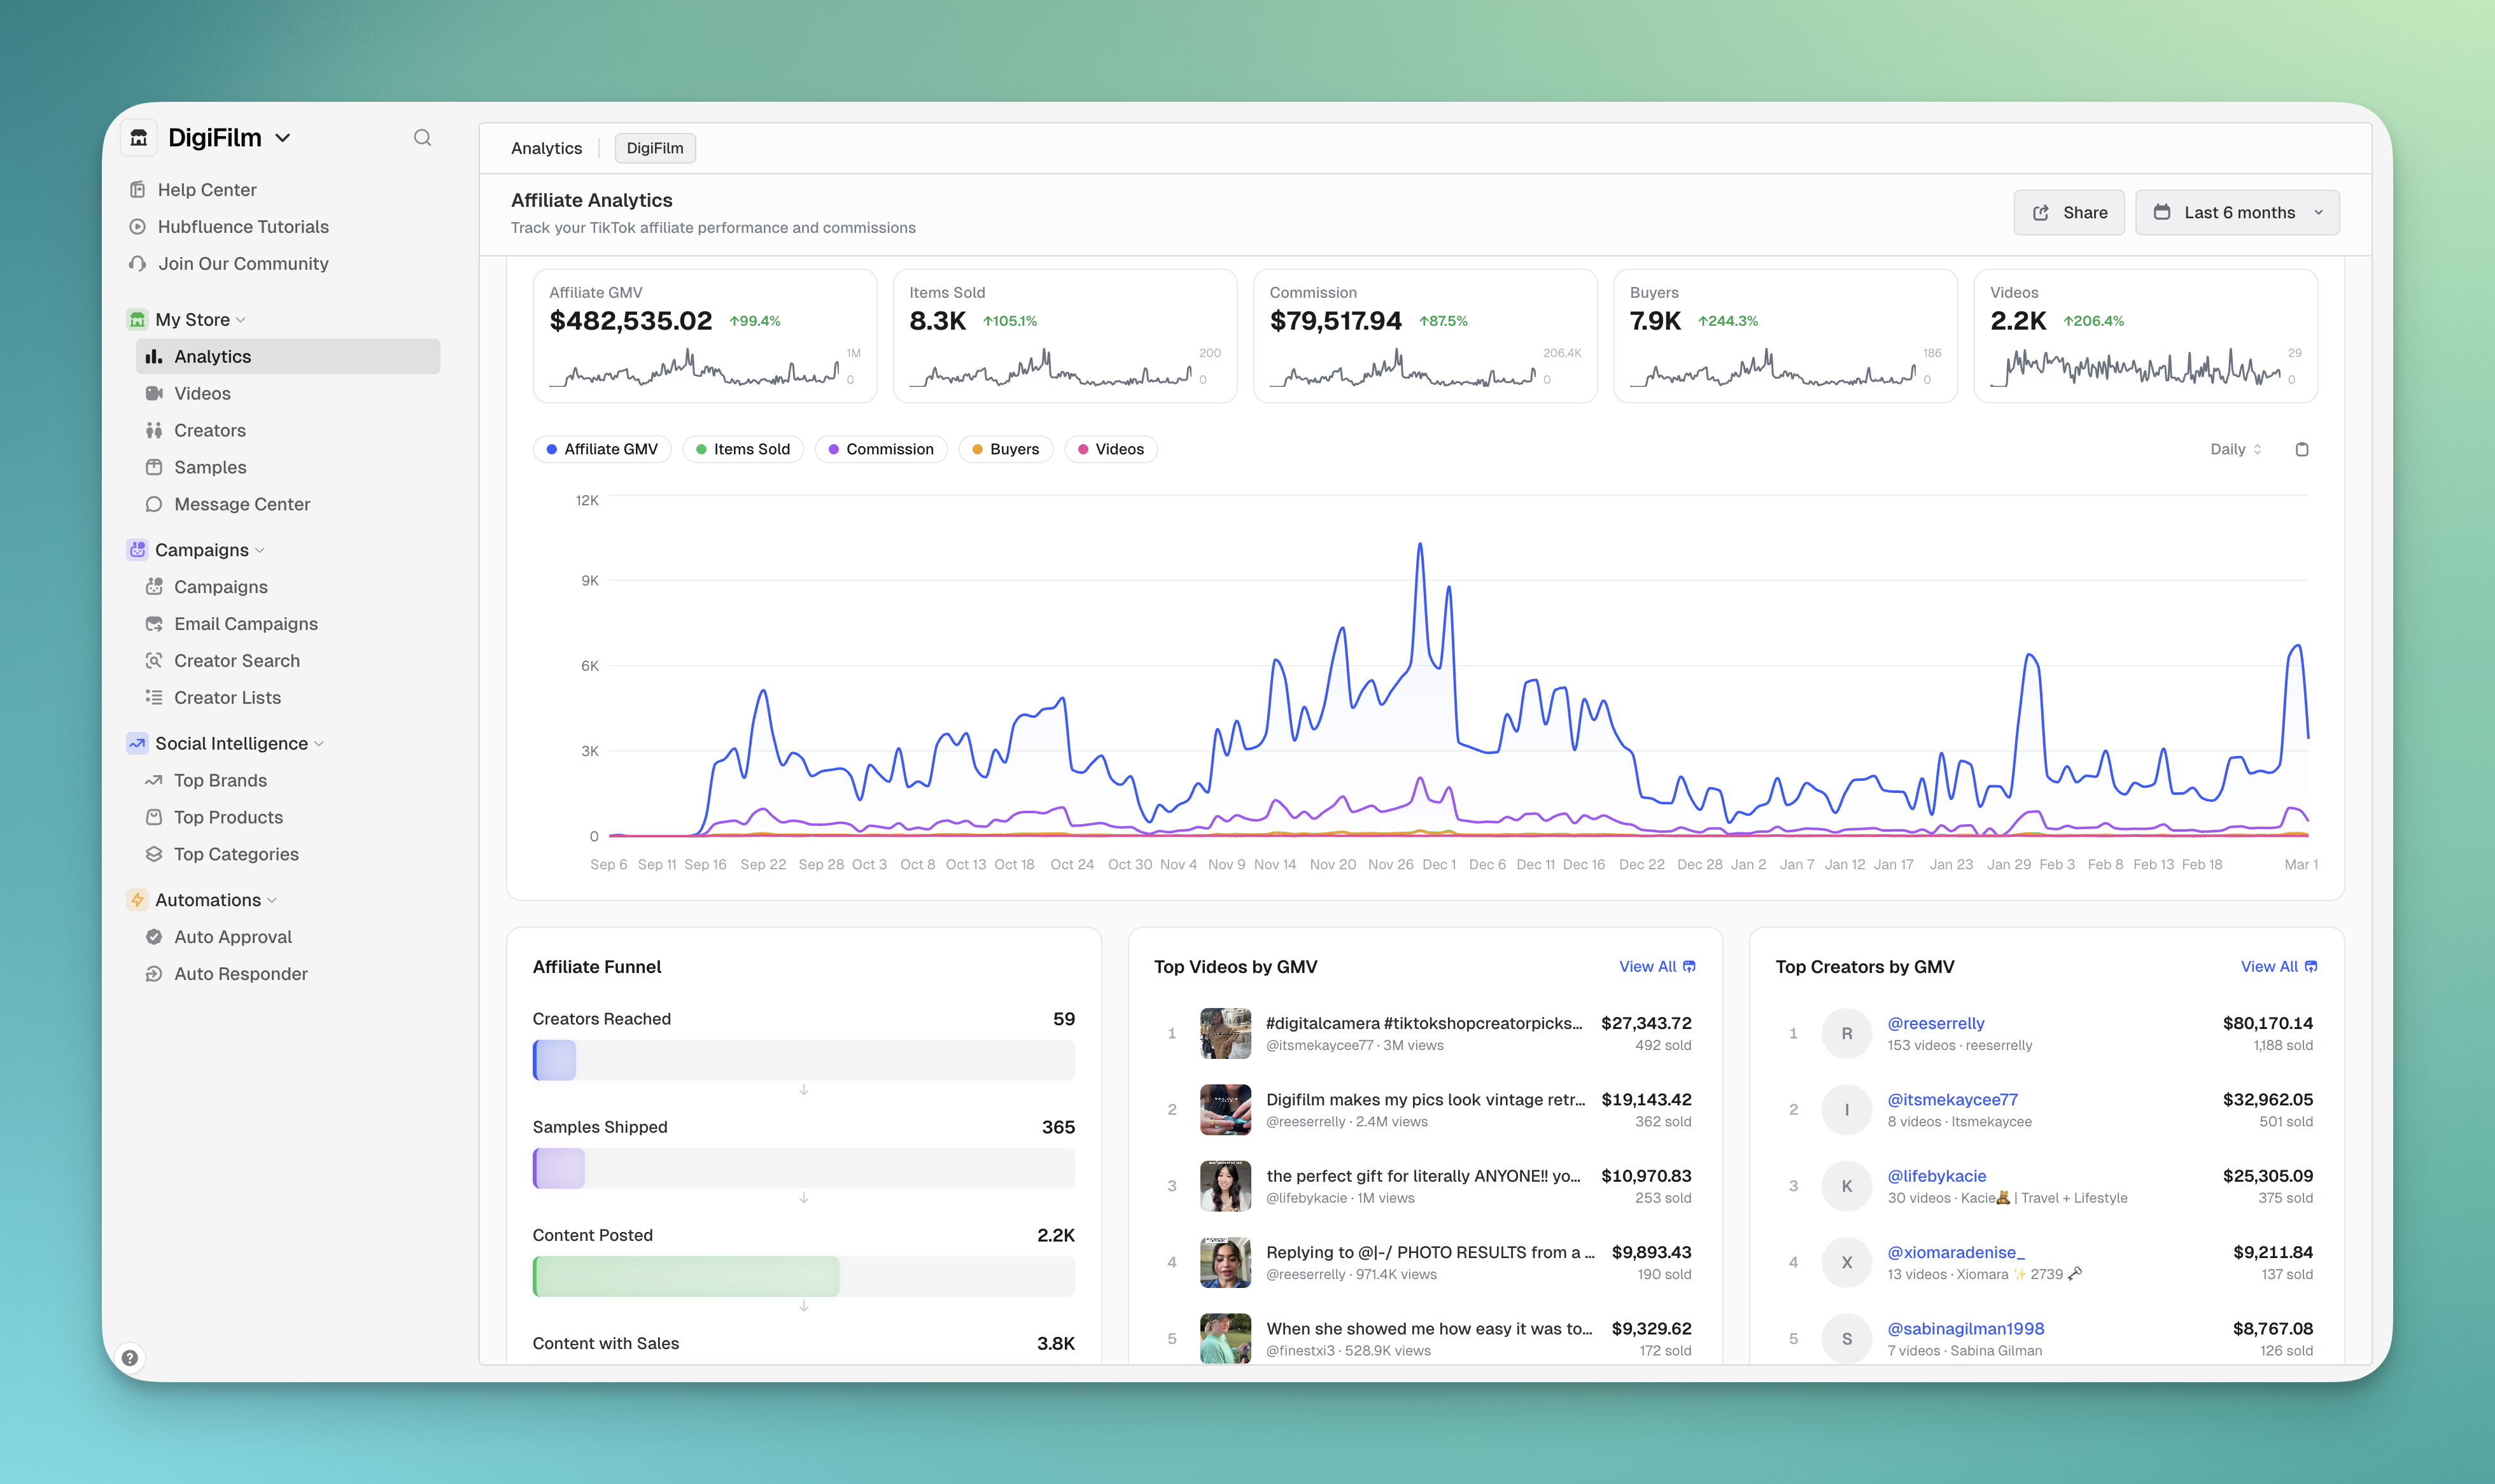Click the Creators icon under My Store
Screen dimensions: 2495x1484
pos(155,430)
